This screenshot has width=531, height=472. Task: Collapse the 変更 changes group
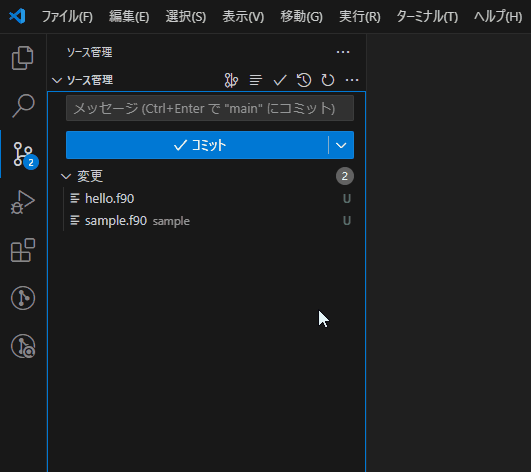click(66, 176)
